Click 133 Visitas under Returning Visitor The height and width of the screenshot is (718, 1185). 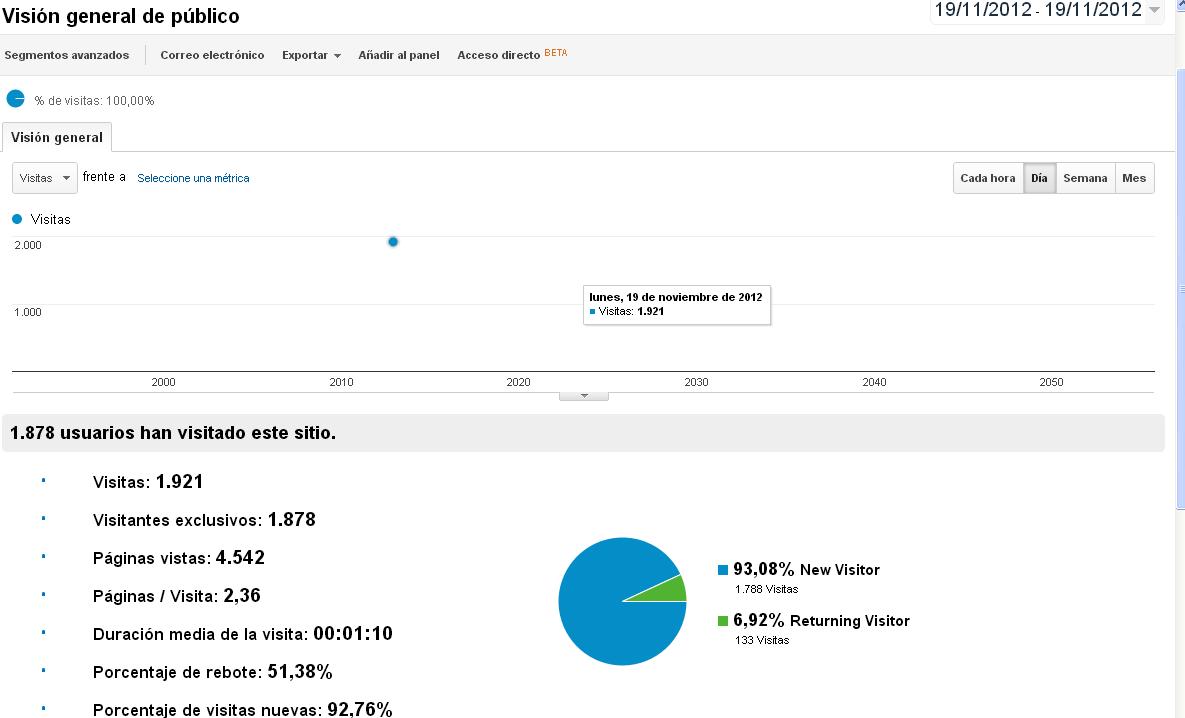click(x=762, y=640)
